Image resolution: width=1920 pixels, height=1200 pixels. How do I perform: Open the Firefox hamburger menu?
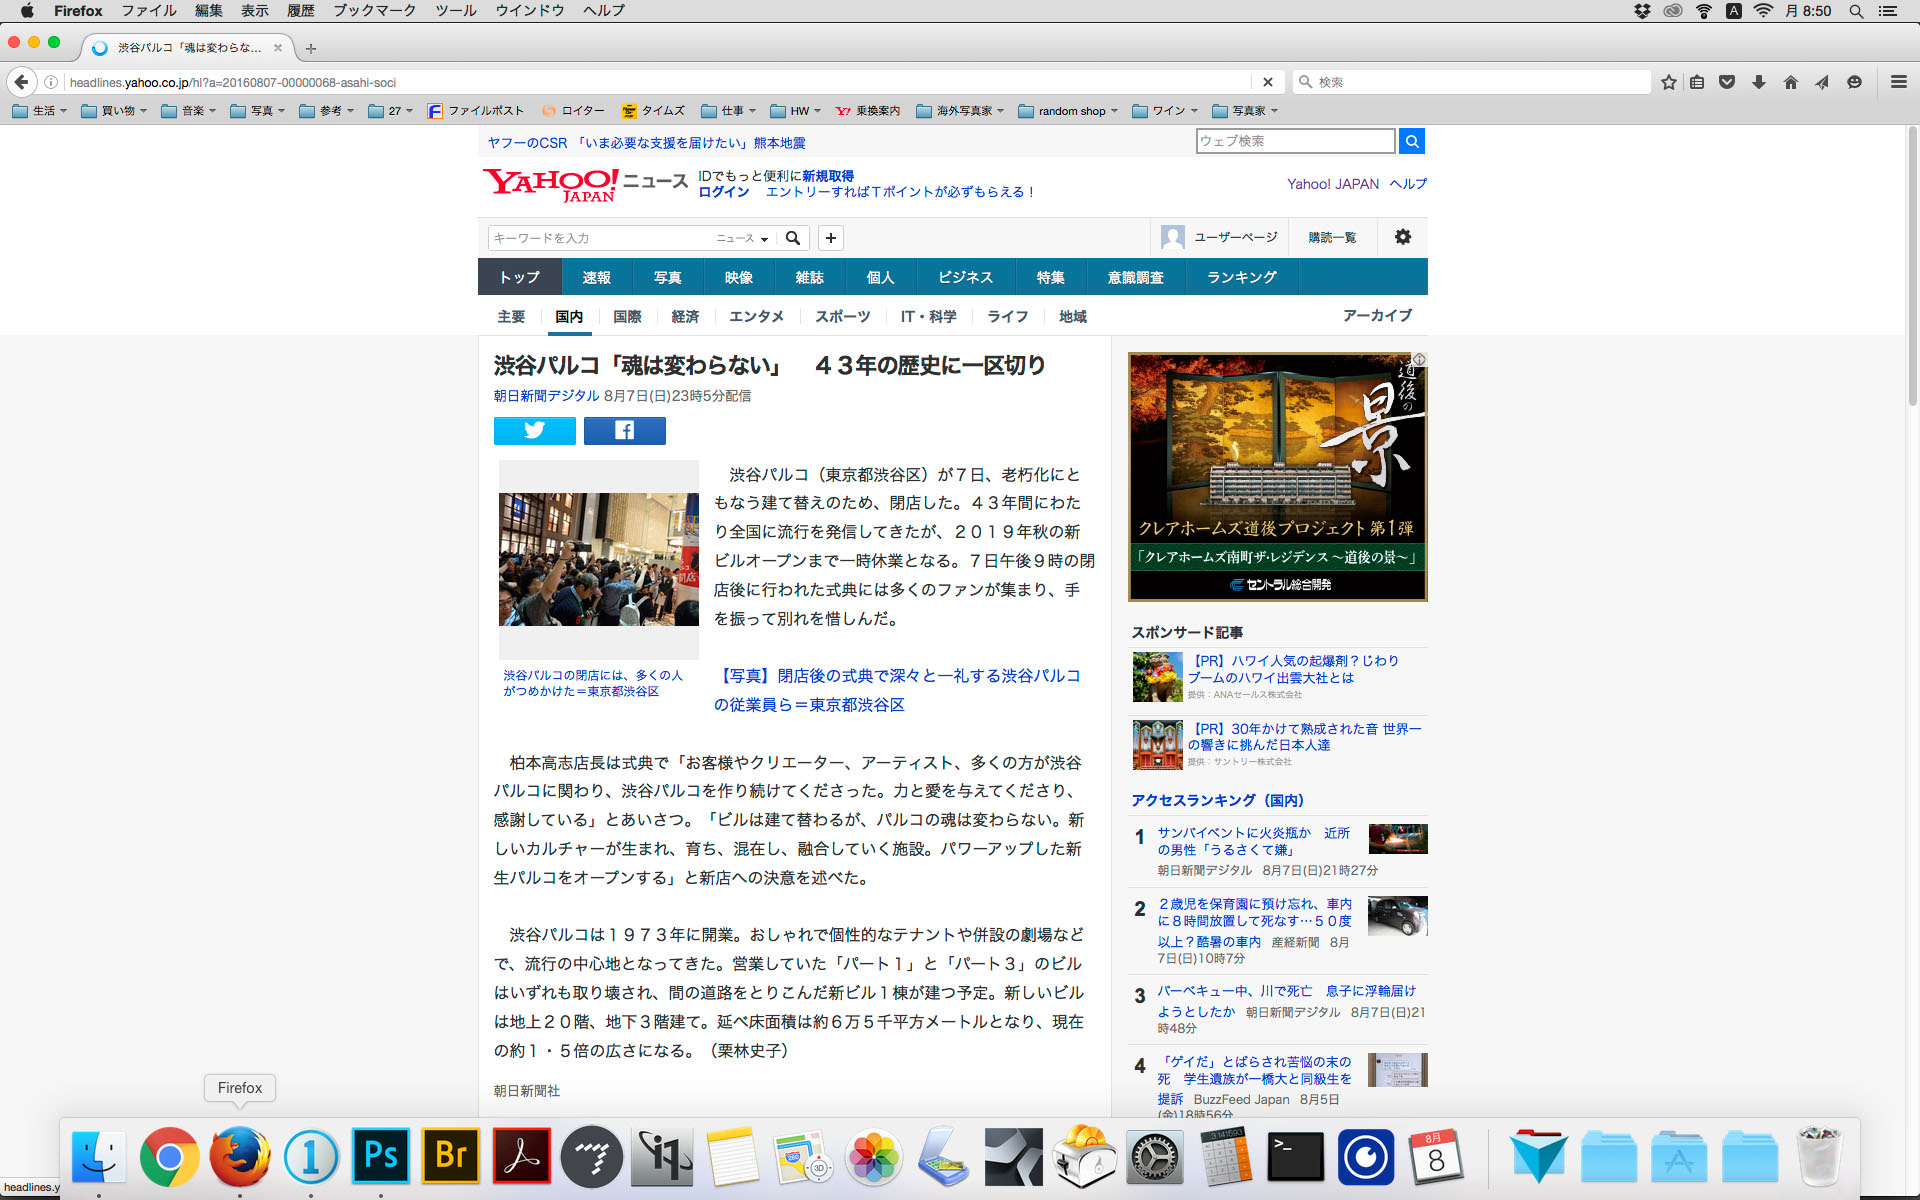[x=1898, y=82]
